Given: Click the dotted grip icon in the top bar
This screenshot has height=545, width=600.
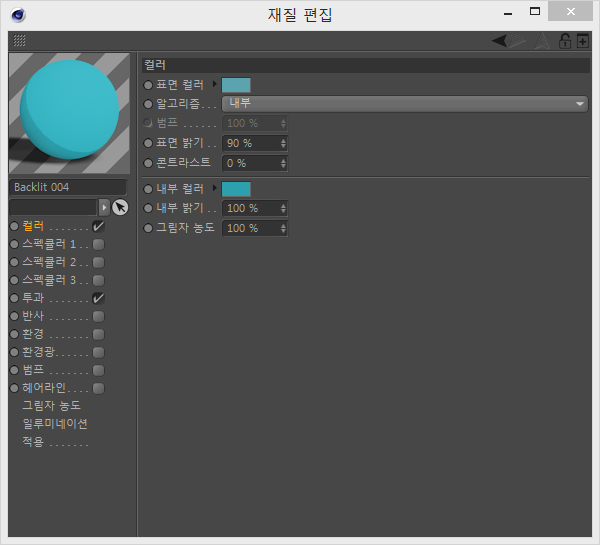Looking at the screenshot, I should pos(19,40).
